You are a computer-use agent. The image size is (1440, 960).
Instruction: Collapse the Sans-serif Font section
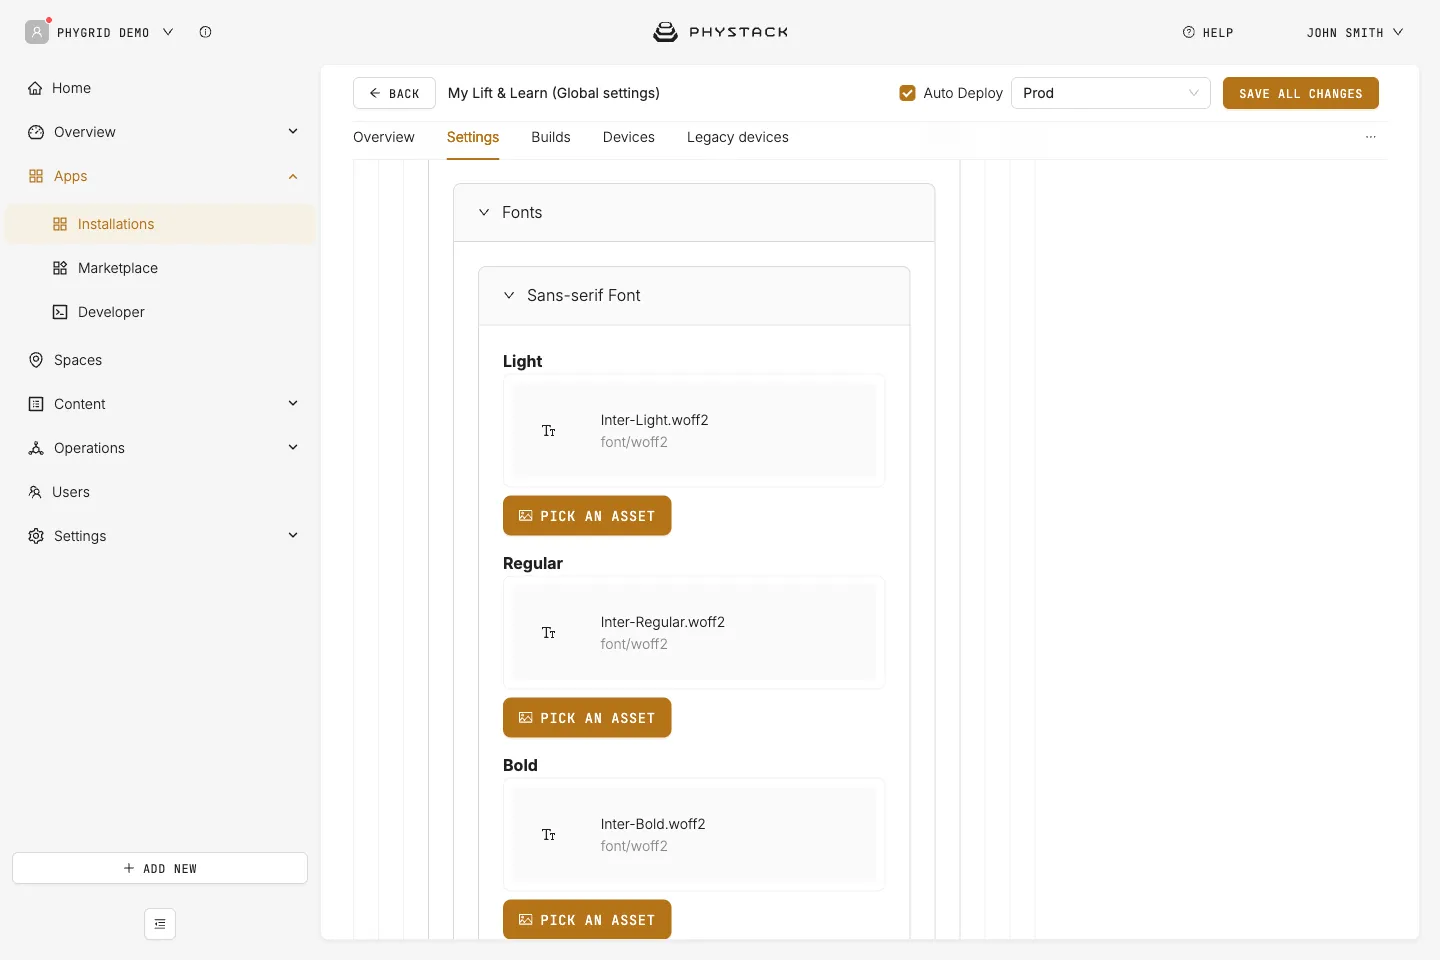(x=509, y=295)
